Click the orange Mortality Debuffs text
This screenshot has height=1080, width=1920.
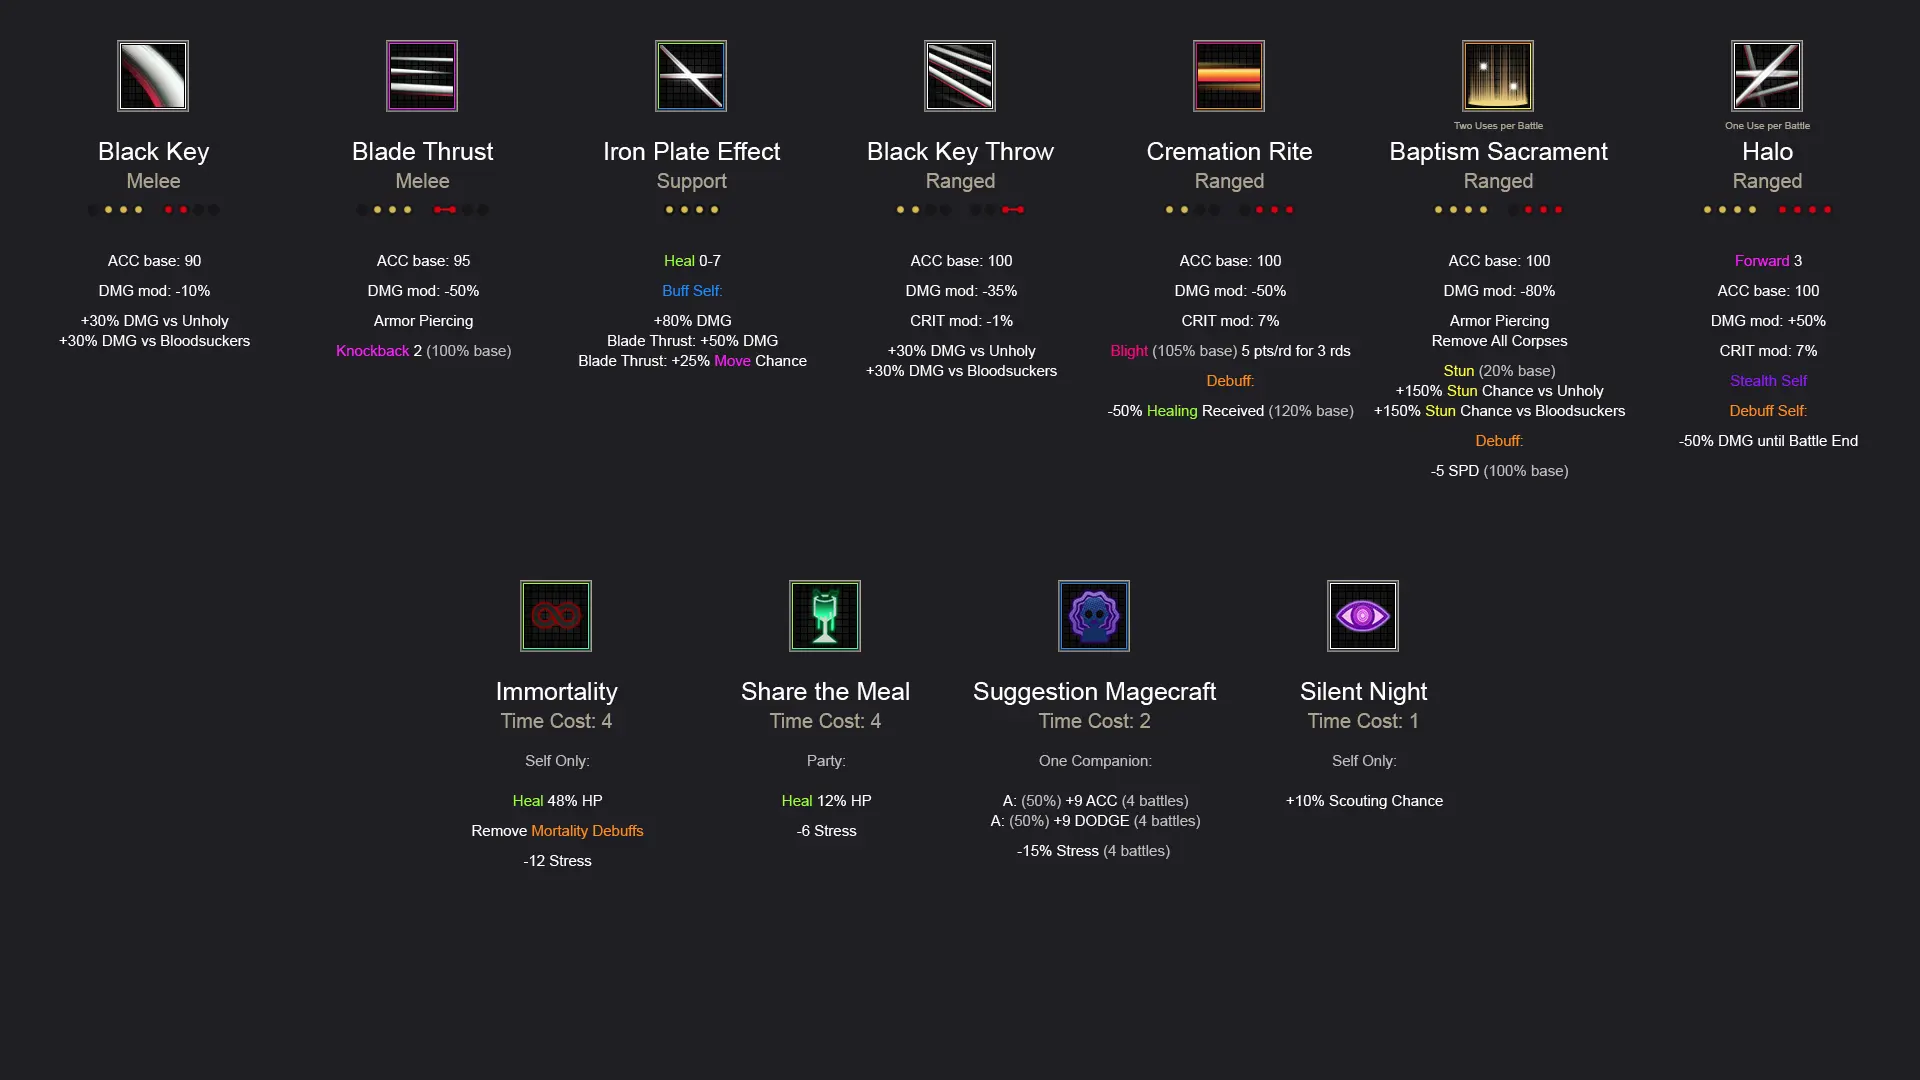pyautogui.click(x=587, y=831)
